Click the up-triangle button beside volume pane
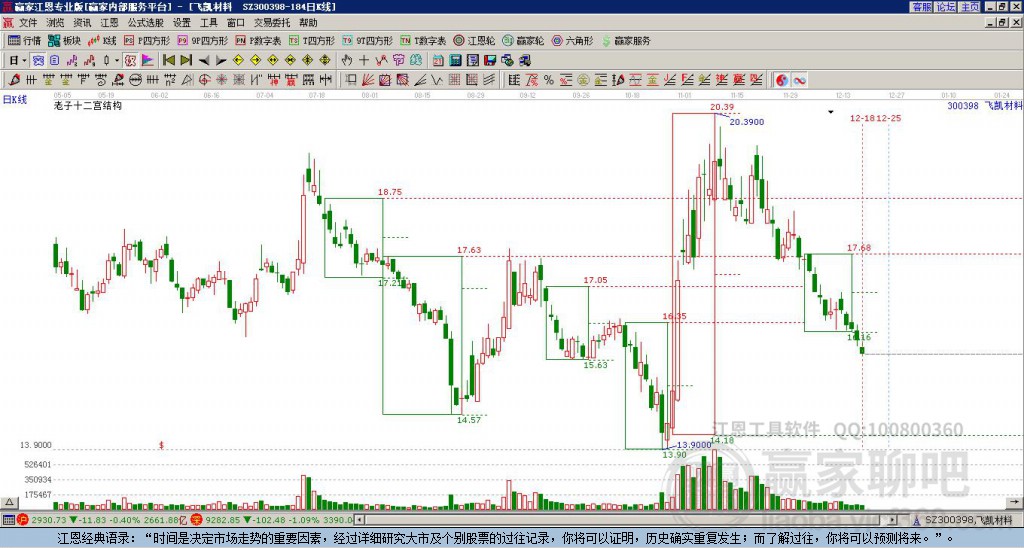The height and width of the screenshot is (548, 1024). pyautogui.click(x=8, y=503)
